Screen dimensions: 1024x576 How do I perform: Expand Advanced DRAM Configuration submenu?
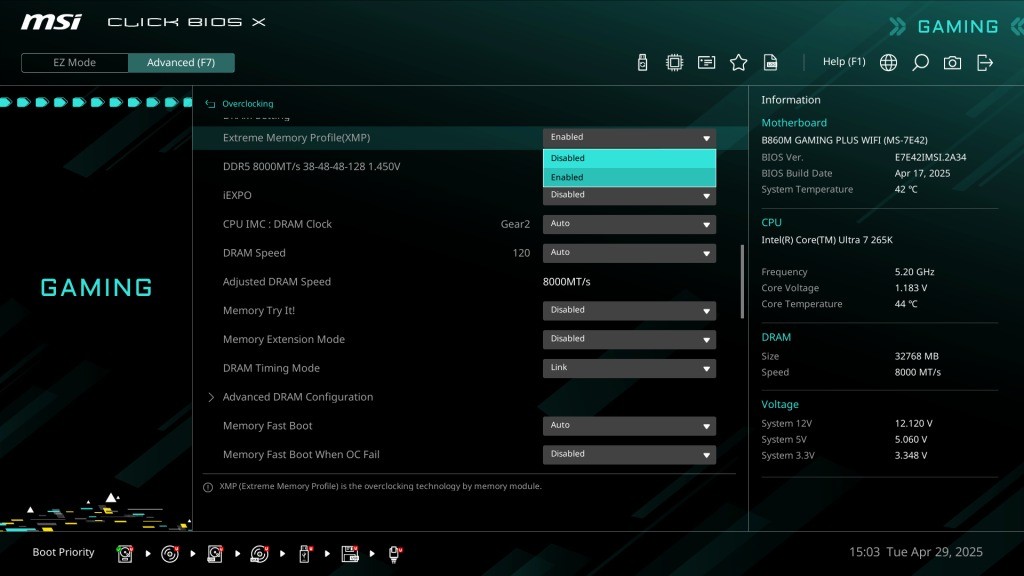click(297, 397)
